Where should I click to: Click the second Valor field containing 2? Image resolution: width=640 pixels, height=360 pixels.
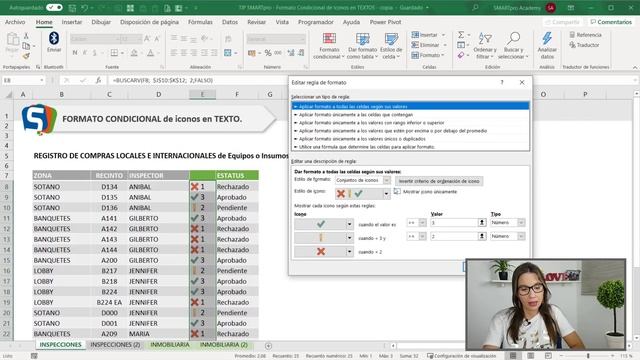tap(453, 236)
